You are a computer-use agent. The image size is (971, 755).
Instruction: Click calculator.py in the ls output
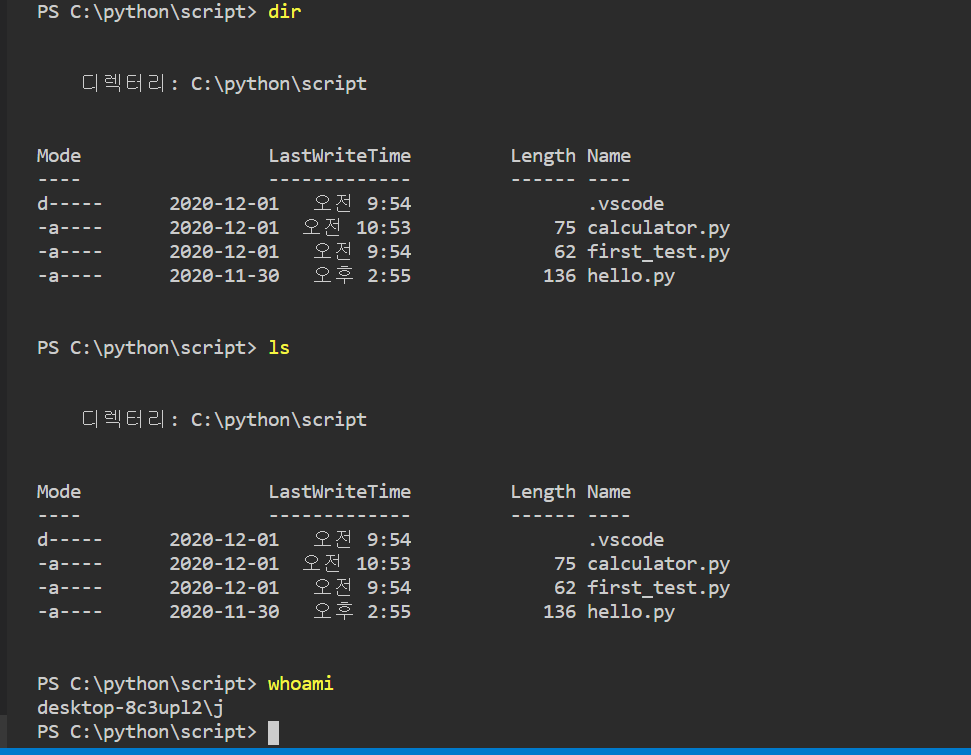point(658,564)
